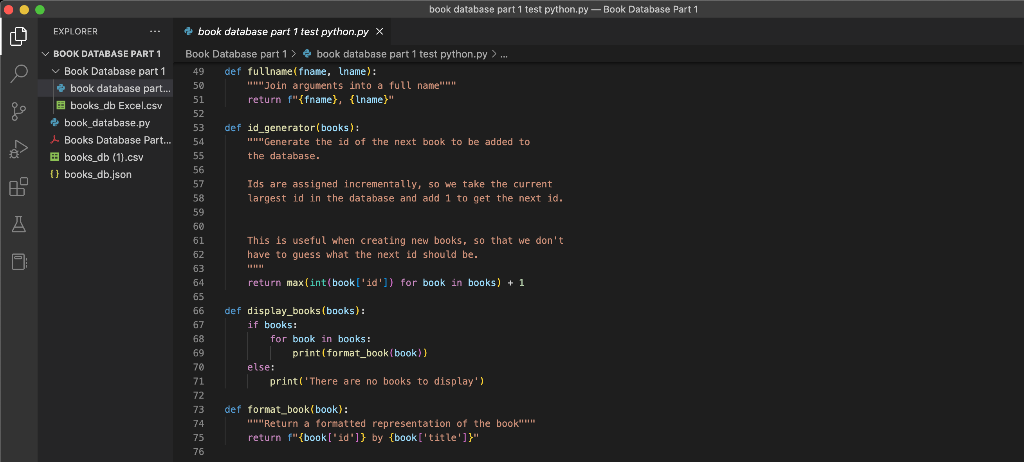This screenshot has width=1024, height=462.
Task: Click the id_generator function name
Action: point(281,127)
